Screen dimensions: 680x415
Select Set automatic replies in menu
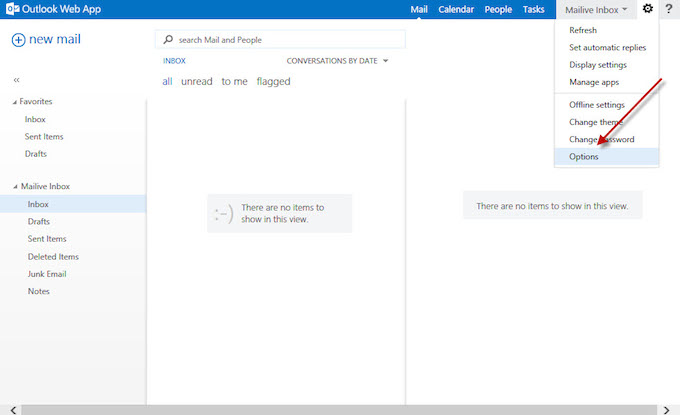click(606, 47)
